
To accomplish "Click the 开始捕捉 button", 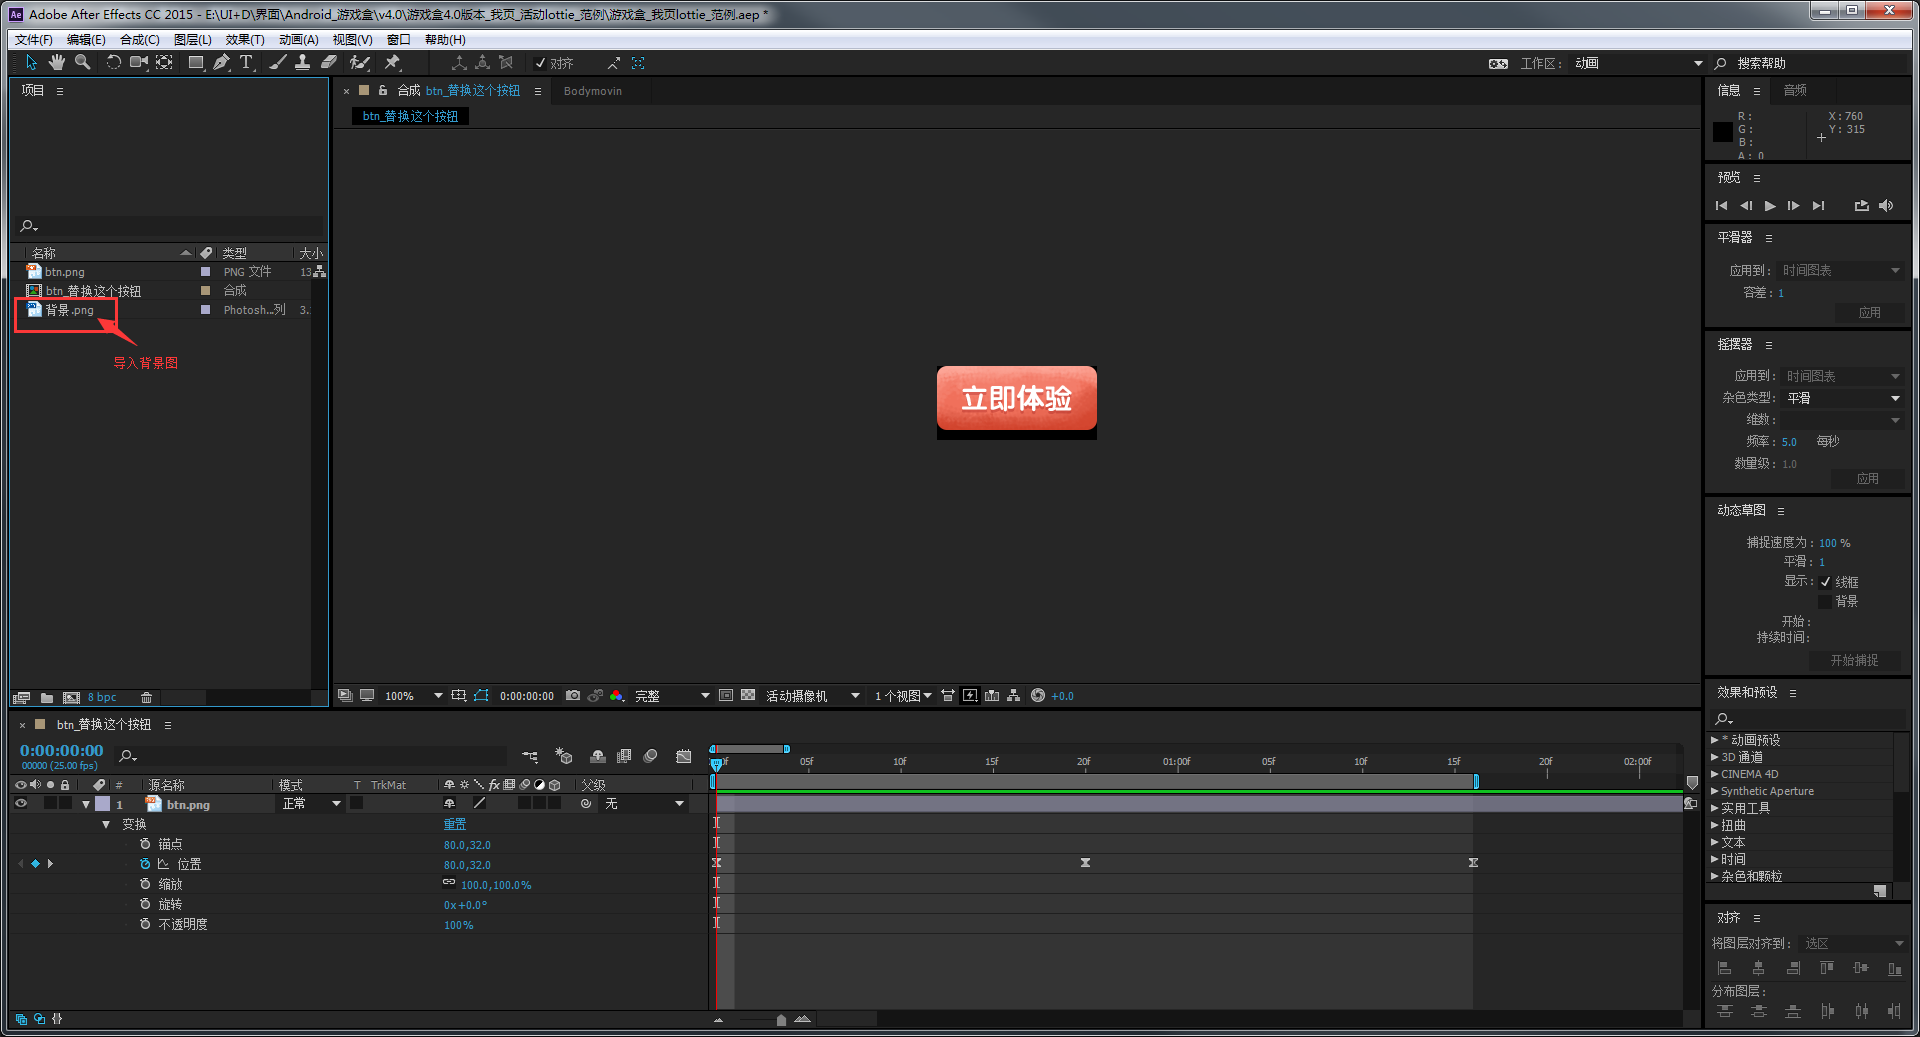I will coord(1855,661).
